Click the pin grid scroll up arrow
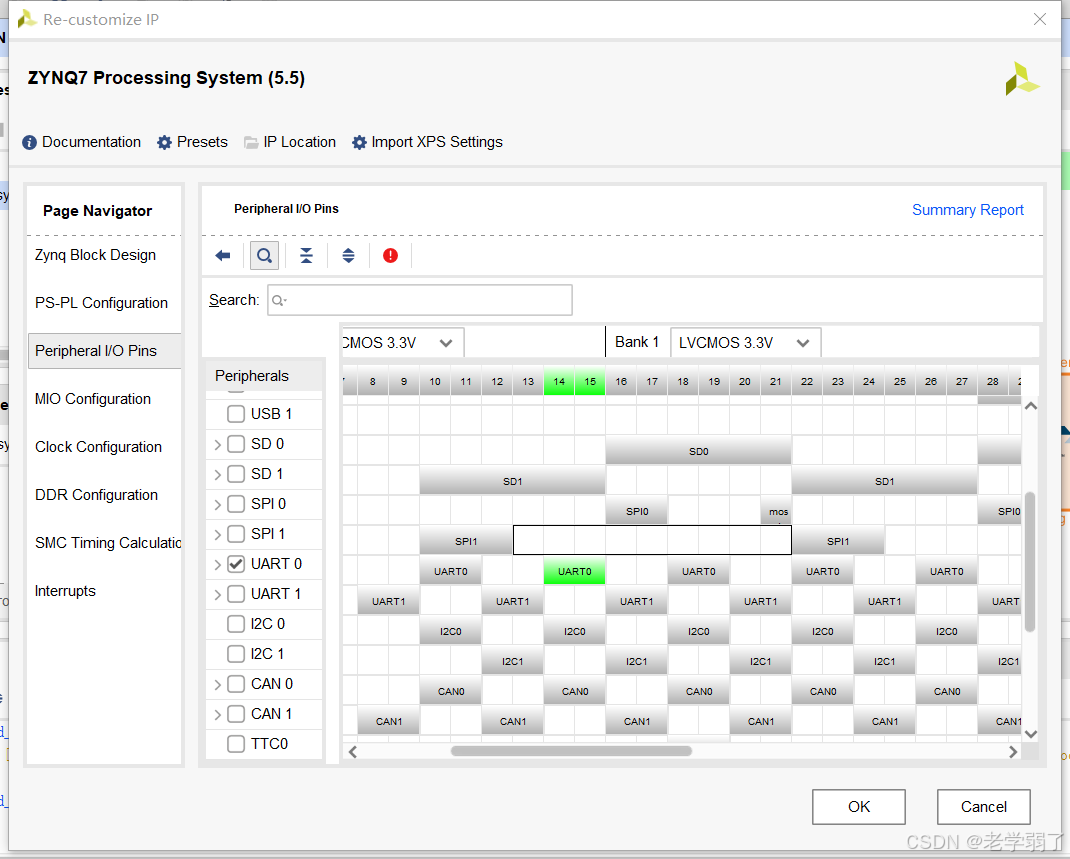This screenshot has width=1070, height=859. (1031, 406)
